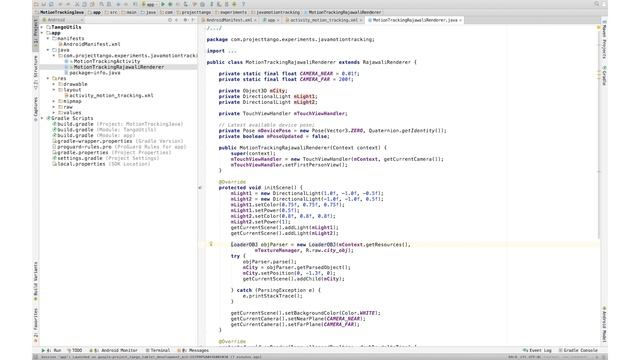640x360 pixels.
Task: Click the javamotiontracking breadcrumb
Action: coord(278,12)
